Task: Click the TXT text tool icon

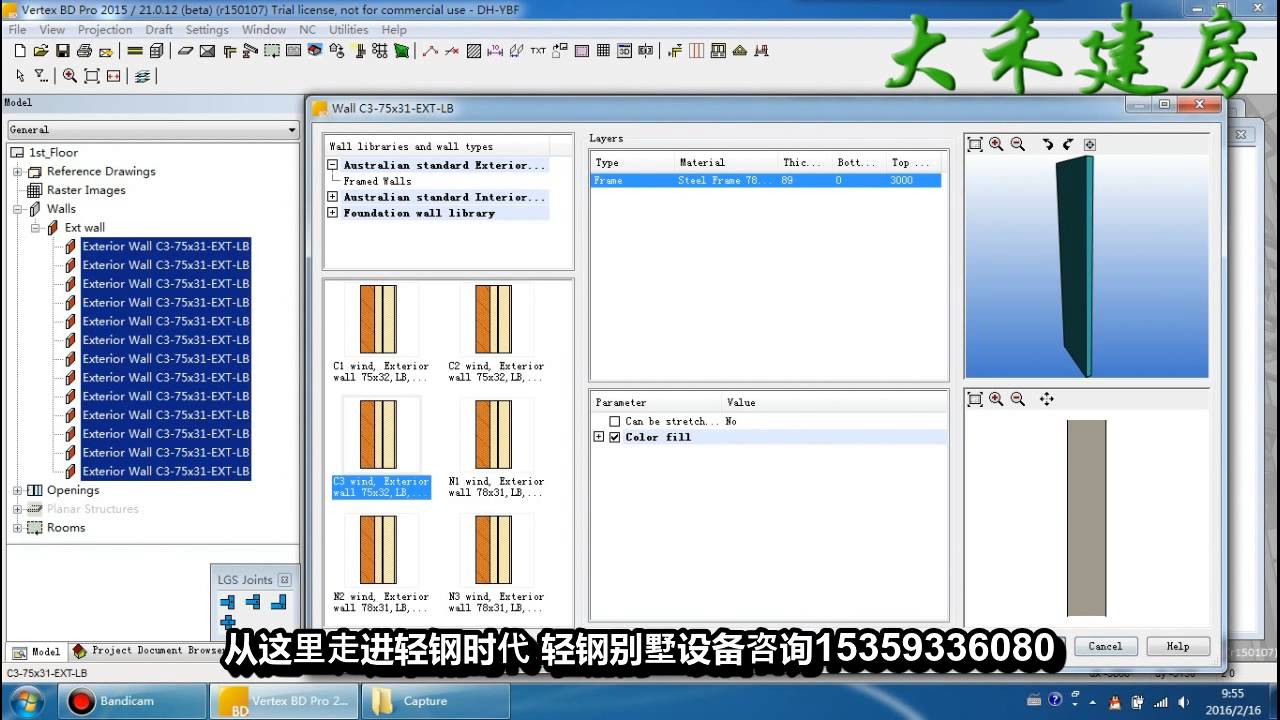Action: coord(538,51)
